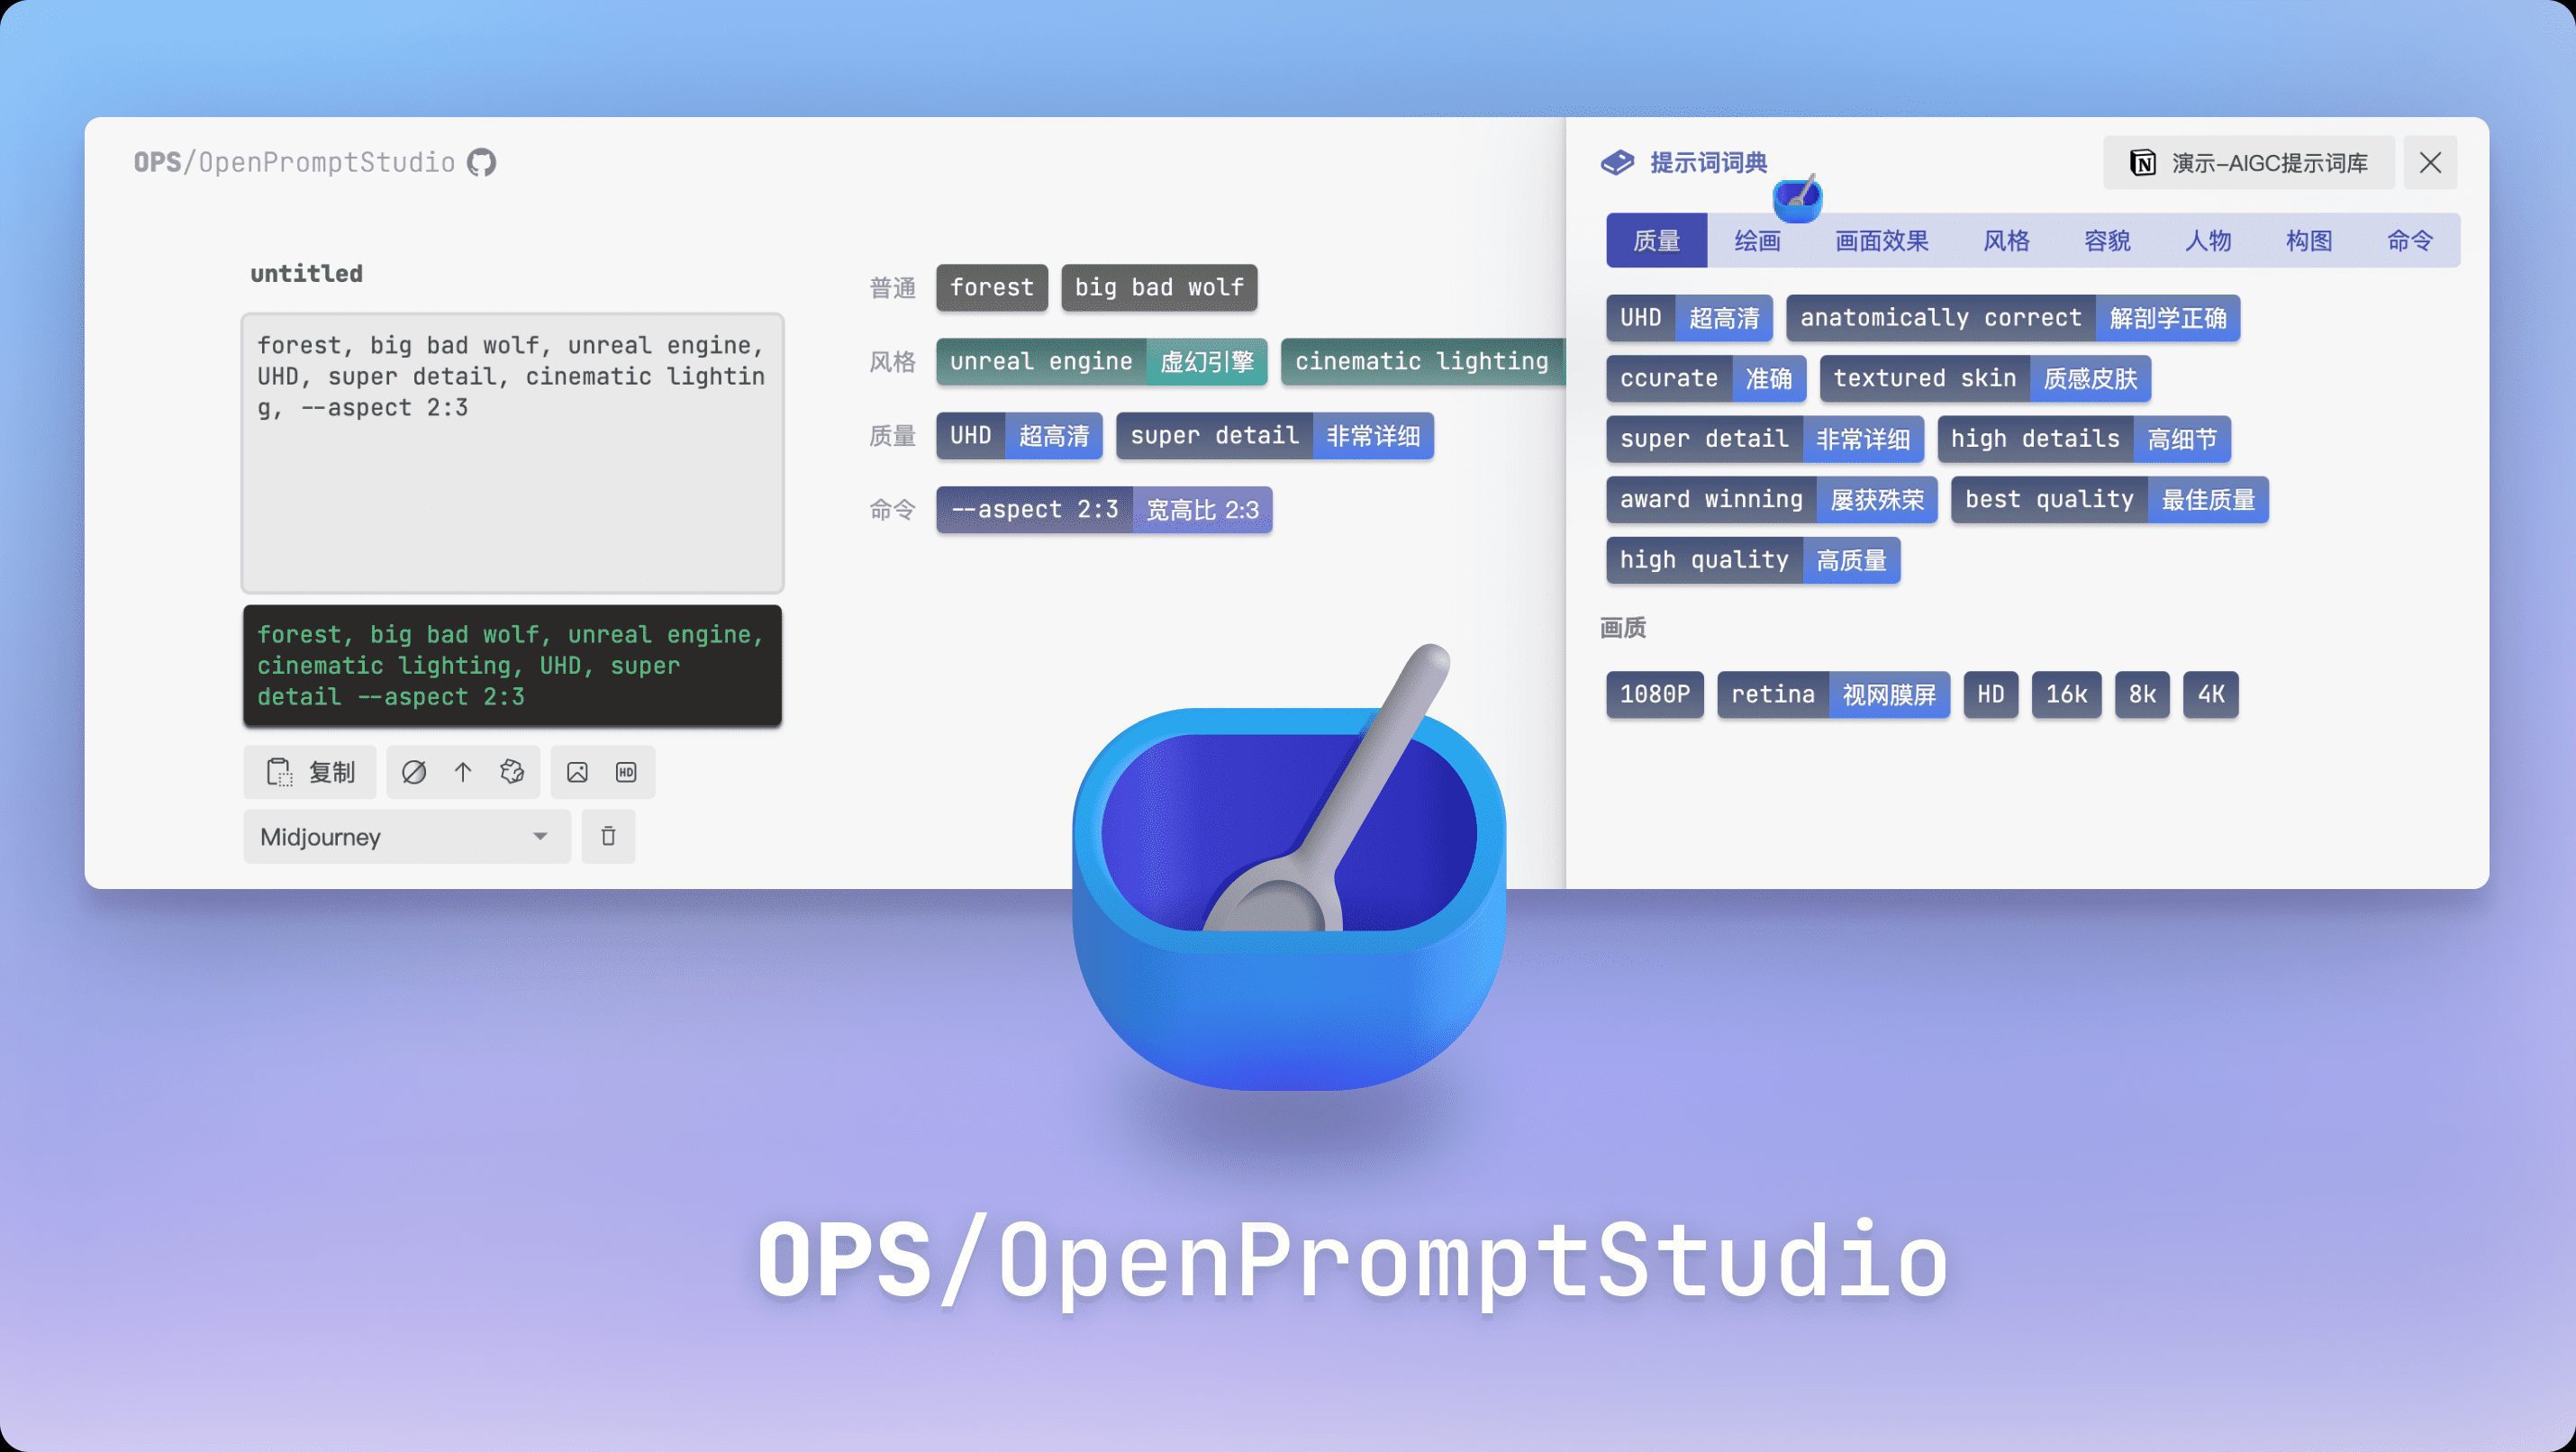Viewport: 2576px width, 1452px height.
Task: Click the clear/erase prompt icon
Action: coord(413,771)
